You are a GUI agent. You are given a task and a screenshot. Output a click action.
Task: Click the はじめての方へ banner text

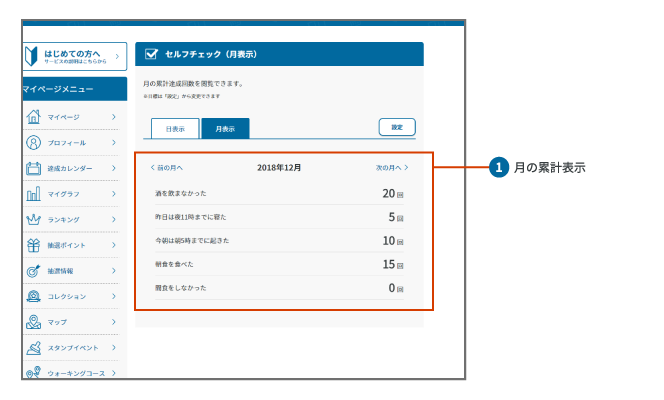point(72,54)
